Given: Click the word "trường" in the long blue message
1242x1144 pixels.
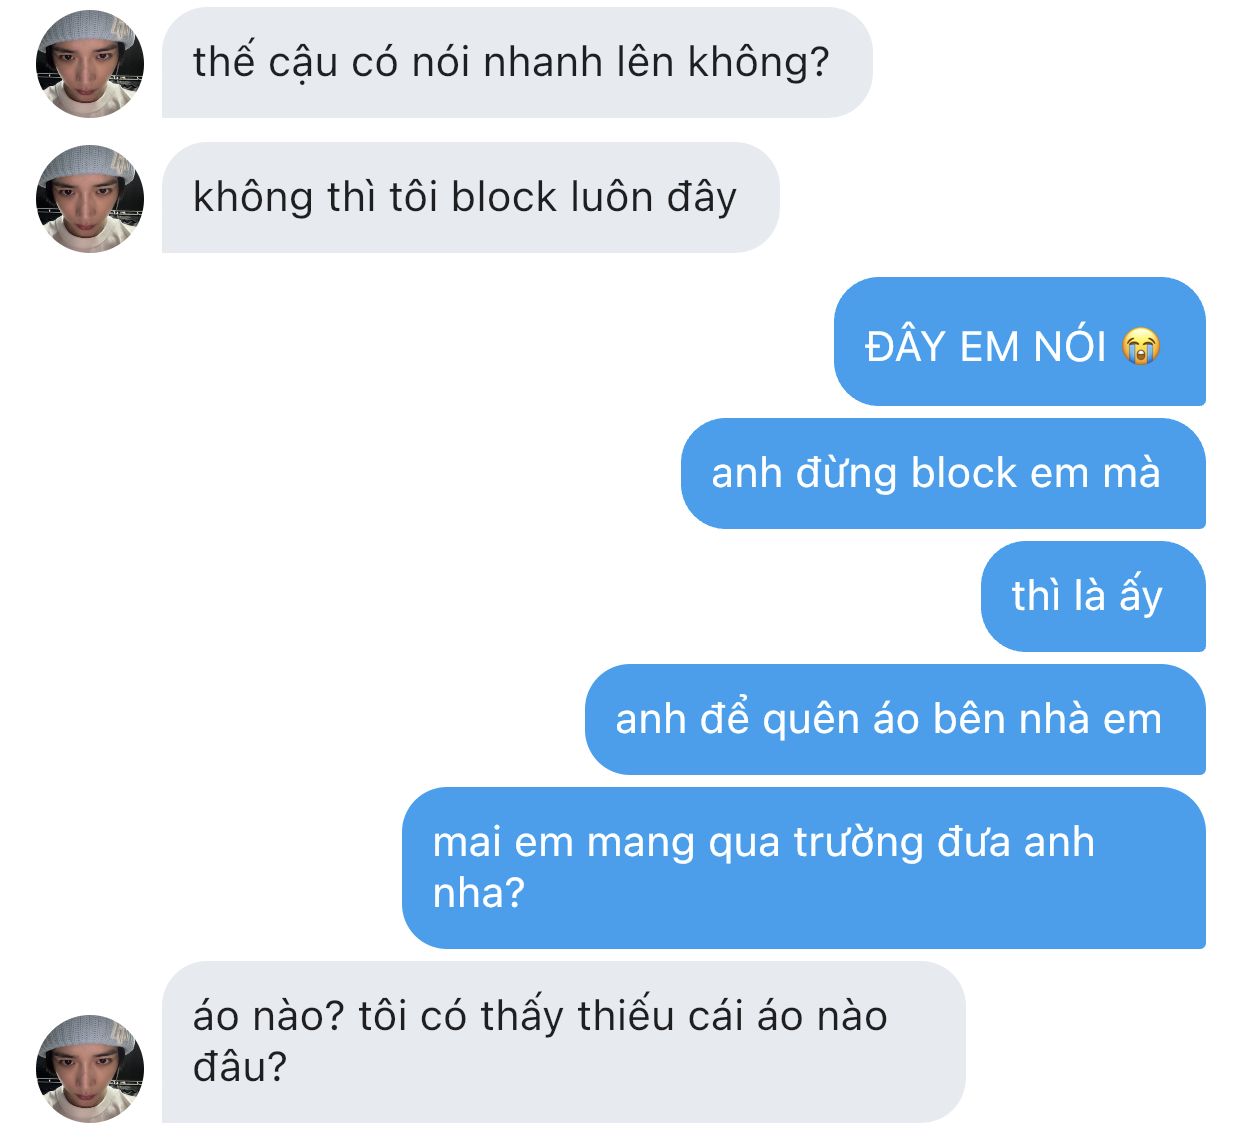Looking at the screenshot, I should point(859,843).
